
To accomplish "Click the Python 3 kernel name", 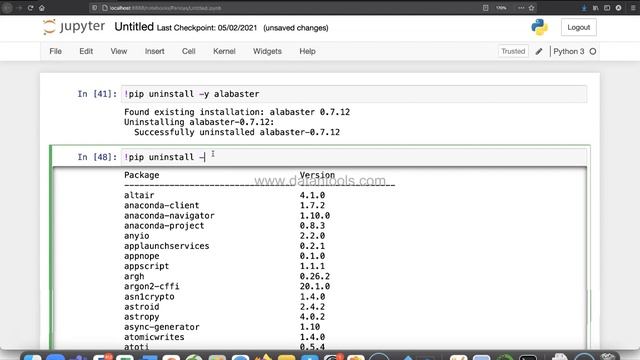I will pos(569,51).
